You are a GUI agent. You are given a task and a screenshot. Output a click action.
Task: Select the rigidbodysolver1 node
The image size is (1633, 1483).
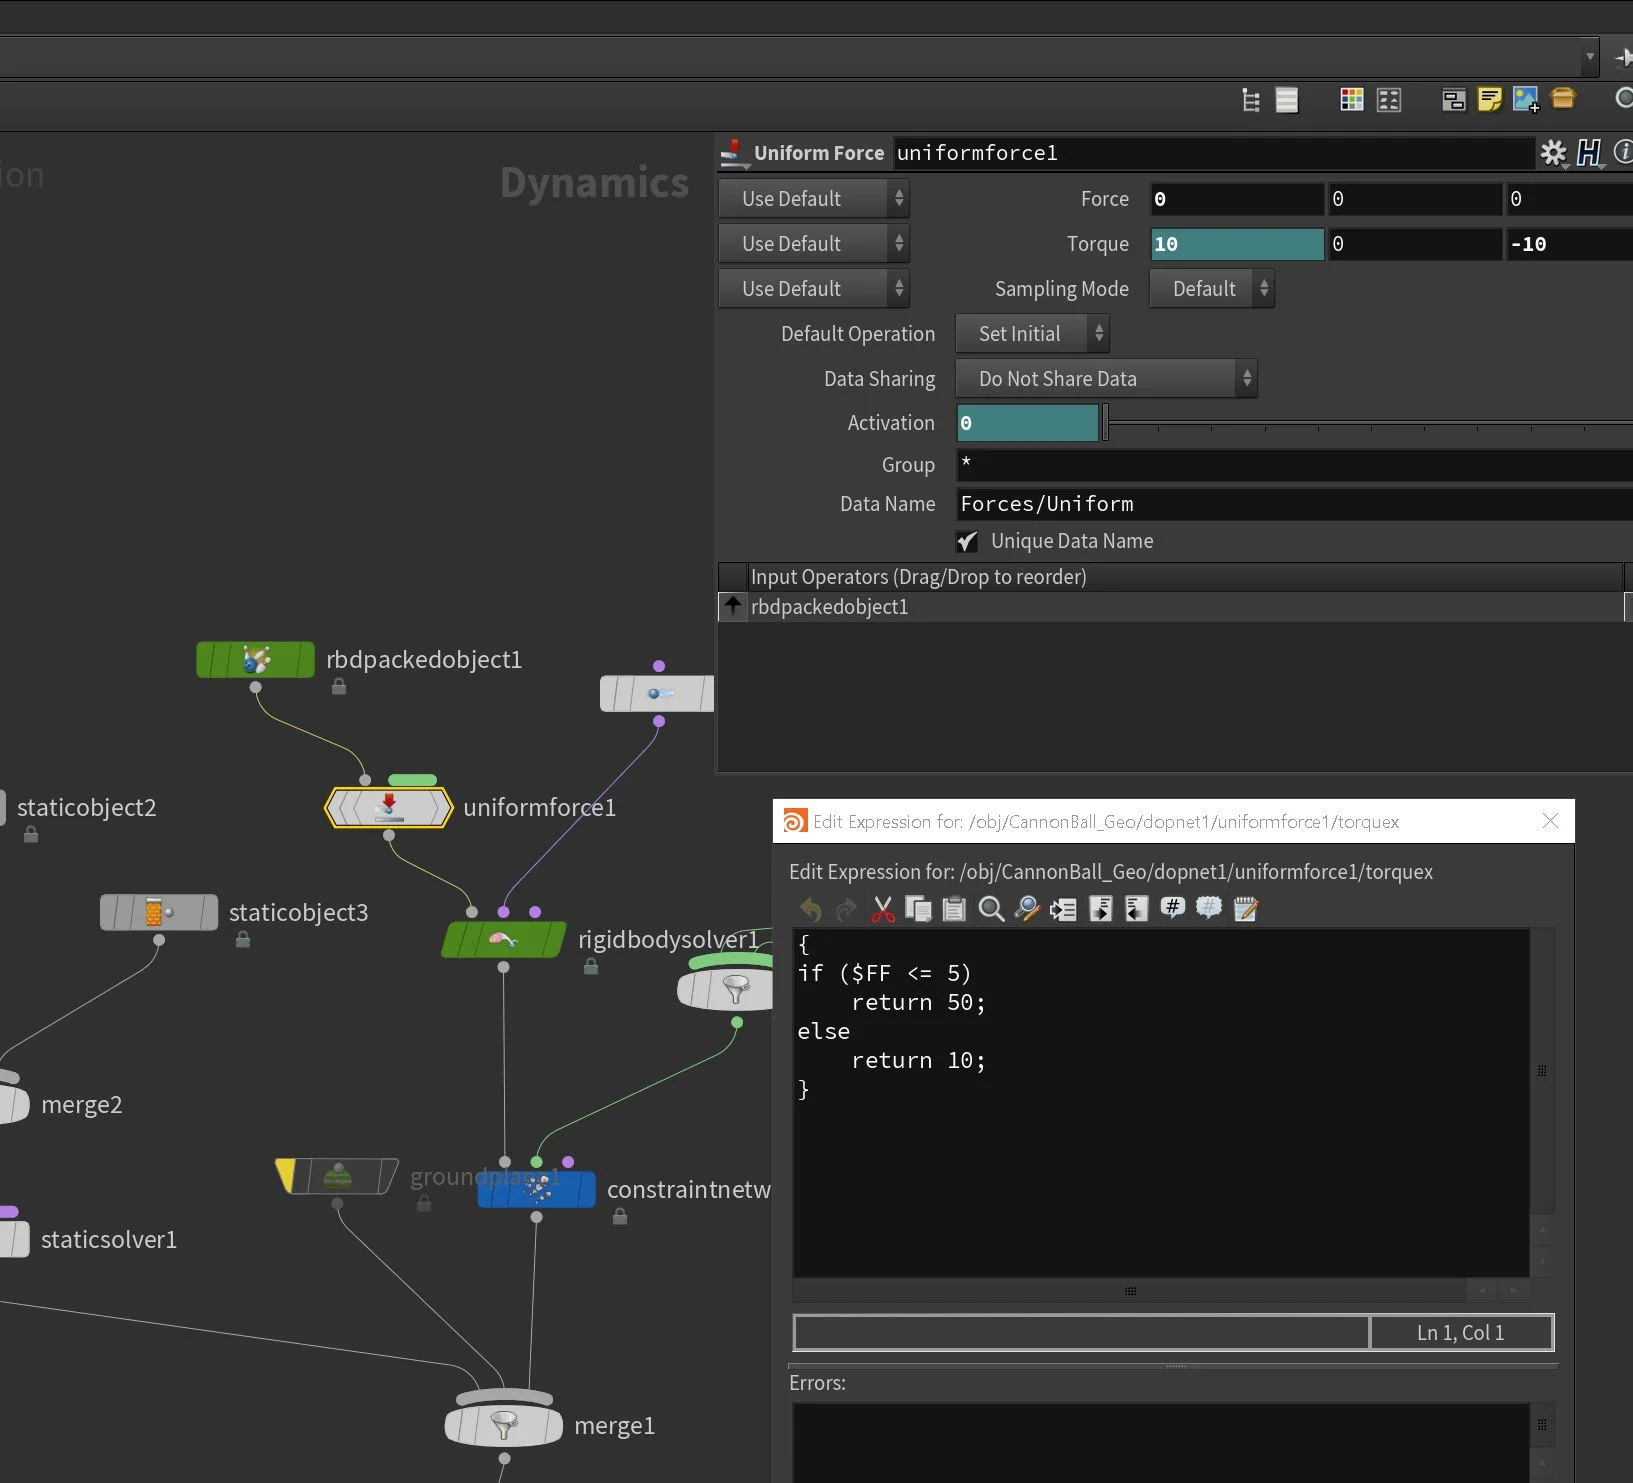(503, 940)
